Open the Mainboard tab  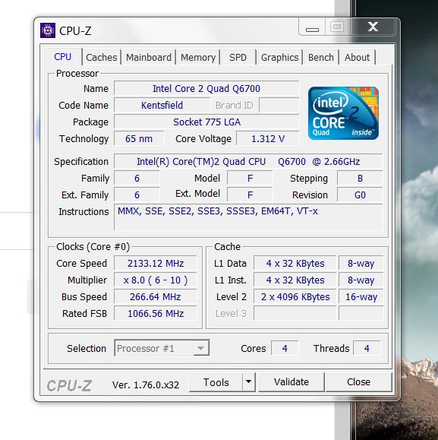click(149, 57)
